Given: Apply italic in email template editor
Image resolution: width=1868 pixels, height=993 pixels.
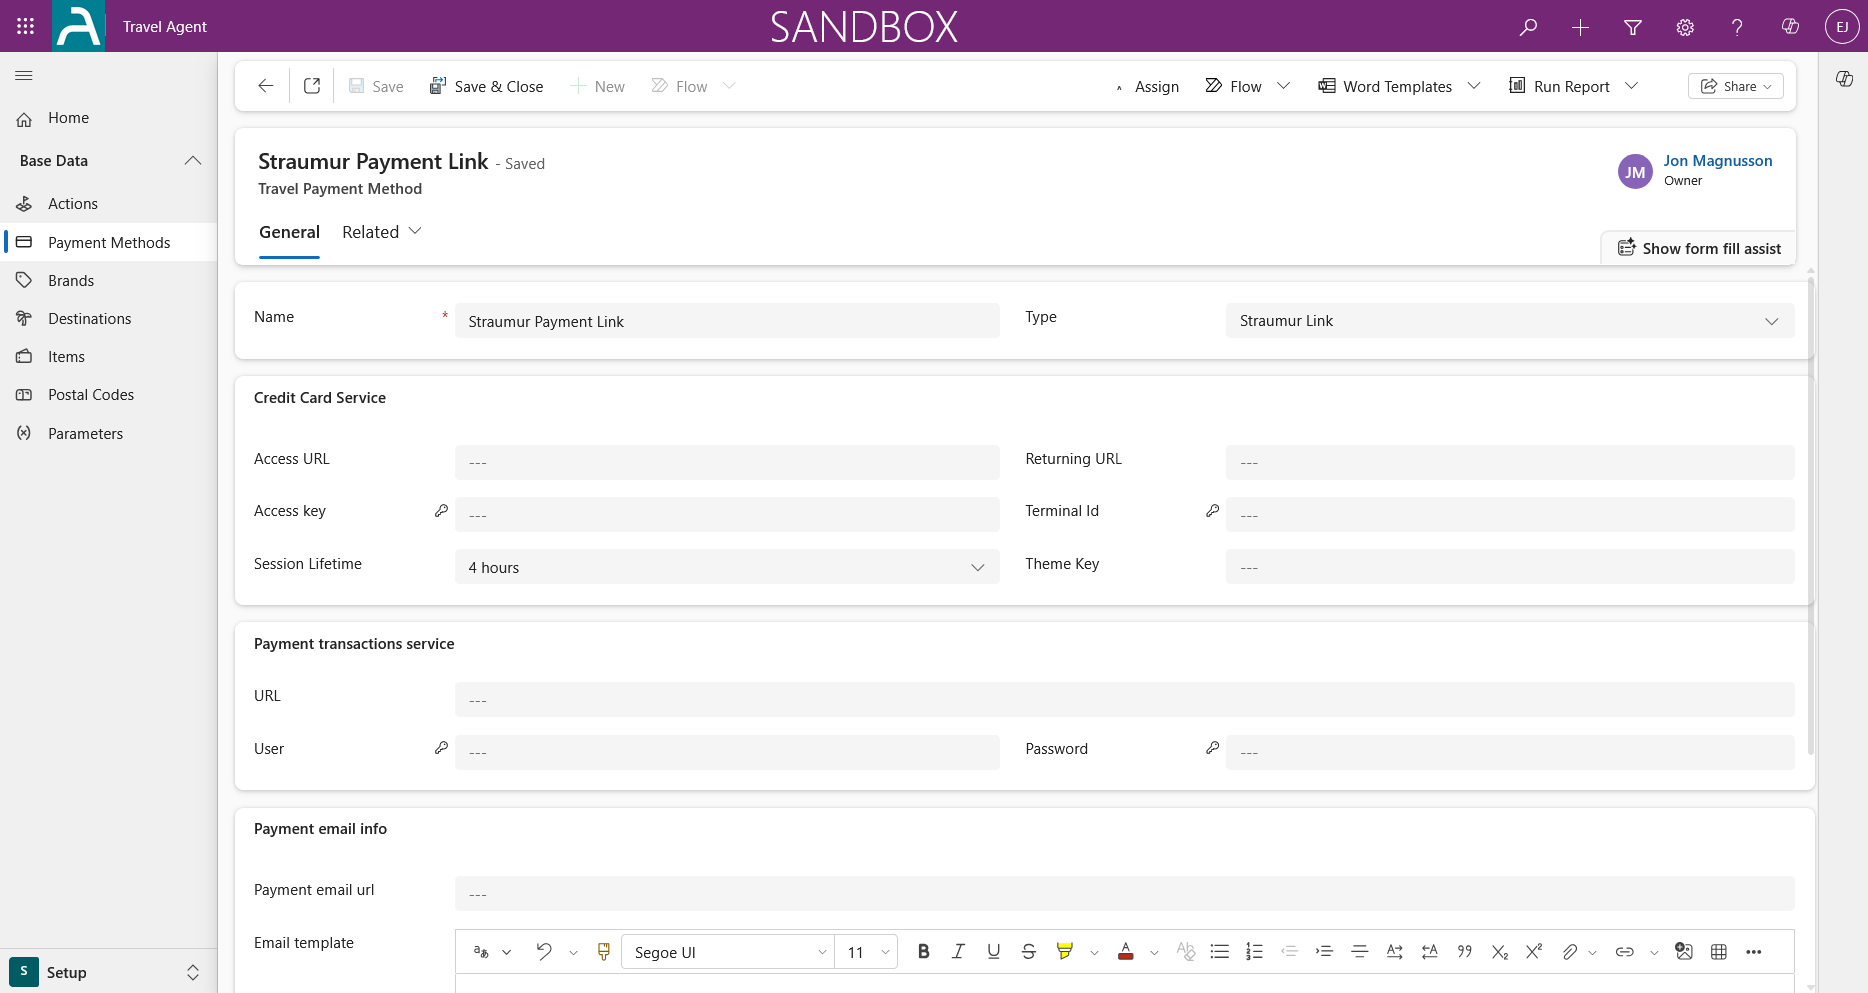Looking at the screenshot, I should pyautogui.click(x=958, y=952).
